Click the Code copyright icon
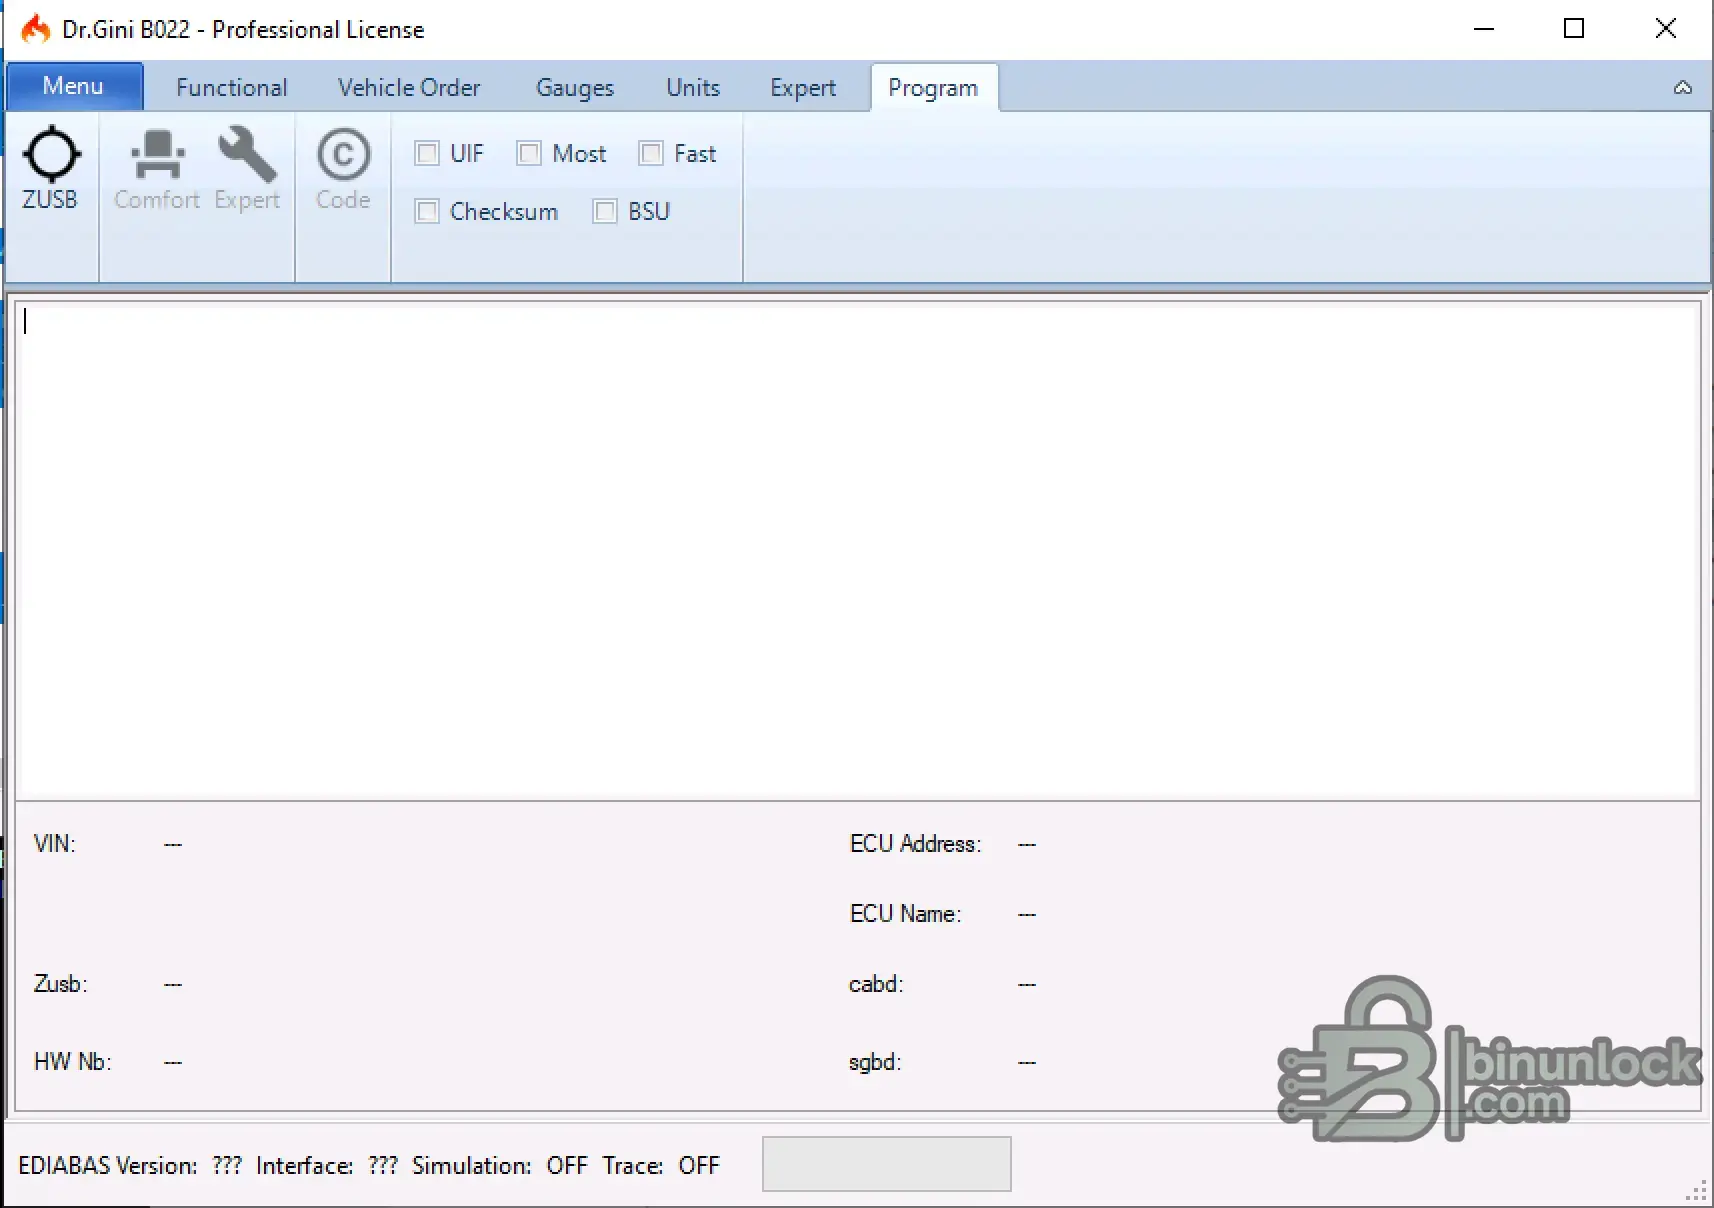1714x1208 pixels. point(343,155)
